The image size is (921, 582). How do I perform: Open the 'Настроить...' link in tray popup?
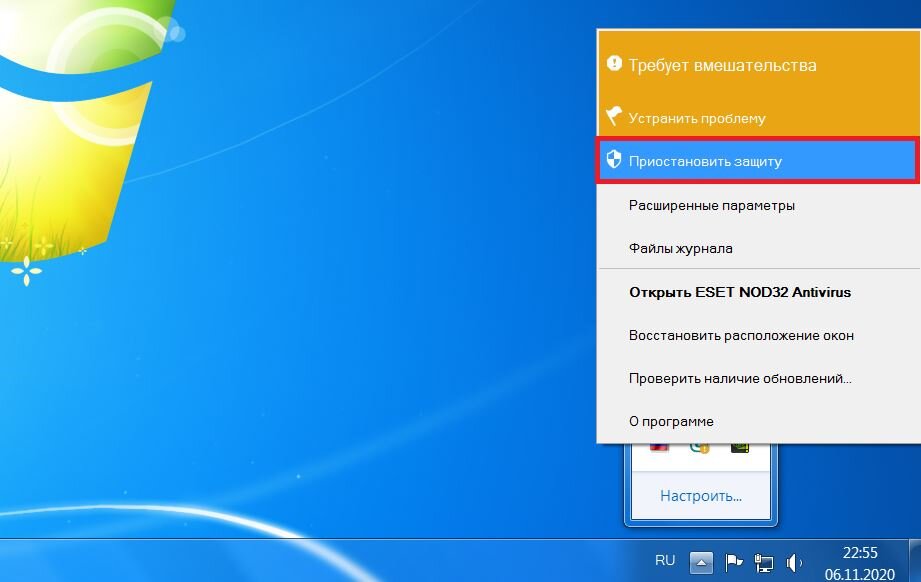point(701,496)
